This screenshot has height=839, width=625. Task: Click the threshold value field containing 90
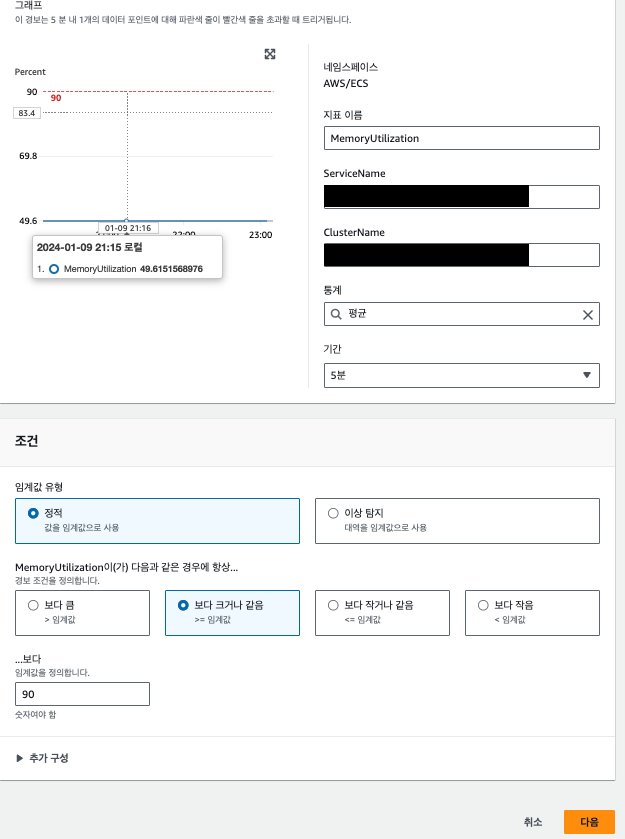pos(82,694)
